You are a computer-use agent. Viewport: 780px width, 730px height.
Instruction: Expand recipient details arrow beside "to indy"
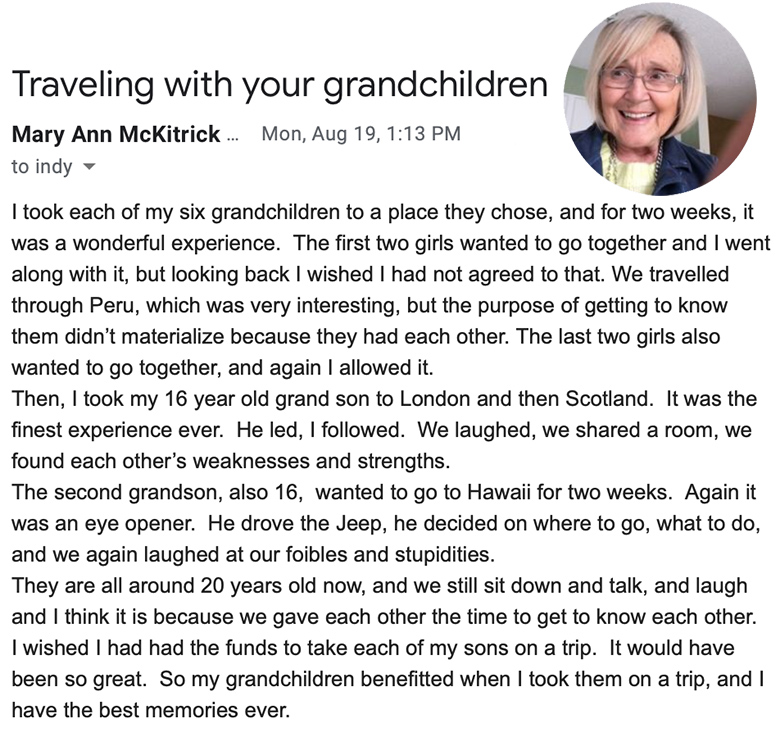click(88, 167)
